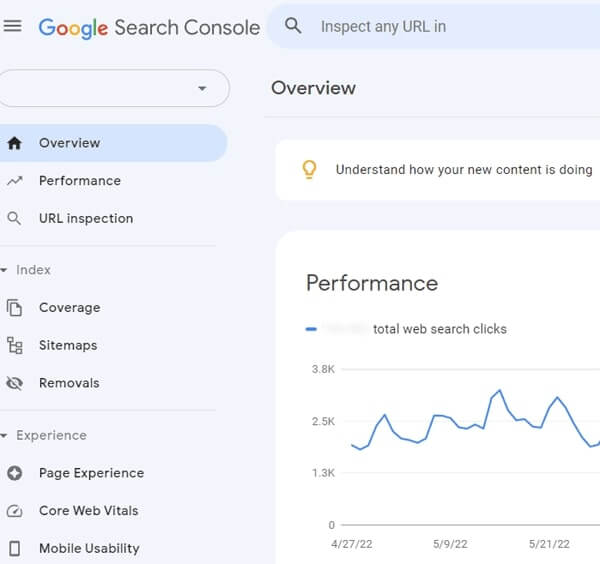The image size is (600, 564).
Task: Open the property selector dropdown
Action: [x=202, y=88]
